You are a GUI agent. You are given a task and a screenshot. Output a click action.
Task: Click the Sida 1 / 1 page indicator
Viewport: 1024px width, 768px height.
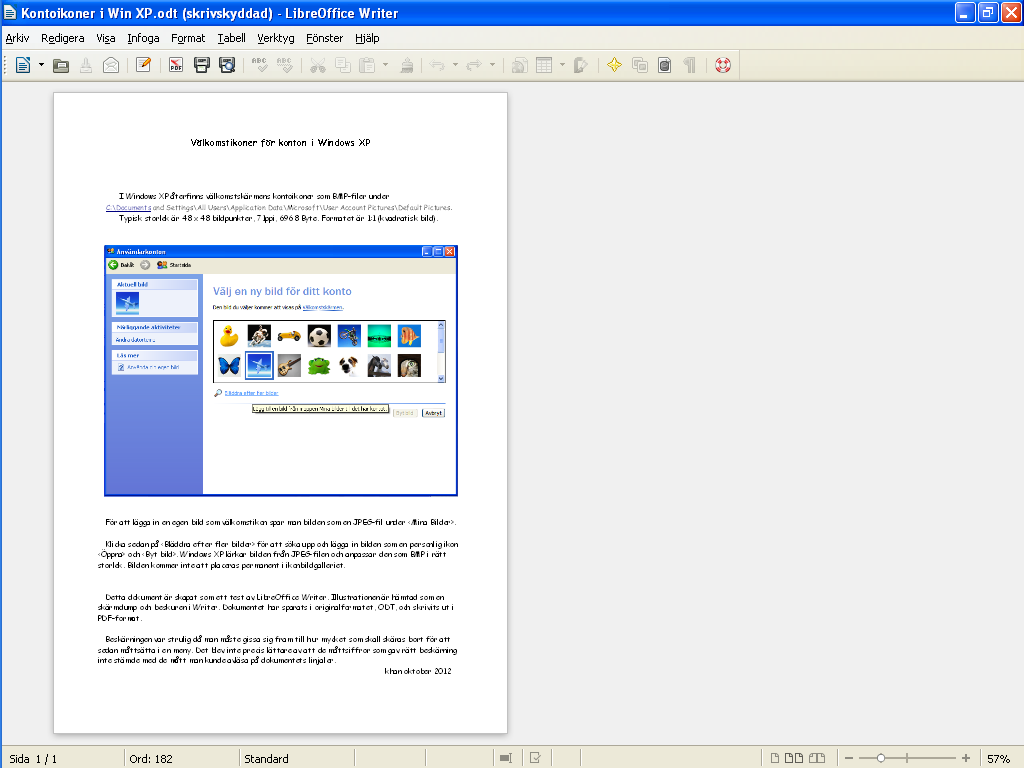point(33,758)
